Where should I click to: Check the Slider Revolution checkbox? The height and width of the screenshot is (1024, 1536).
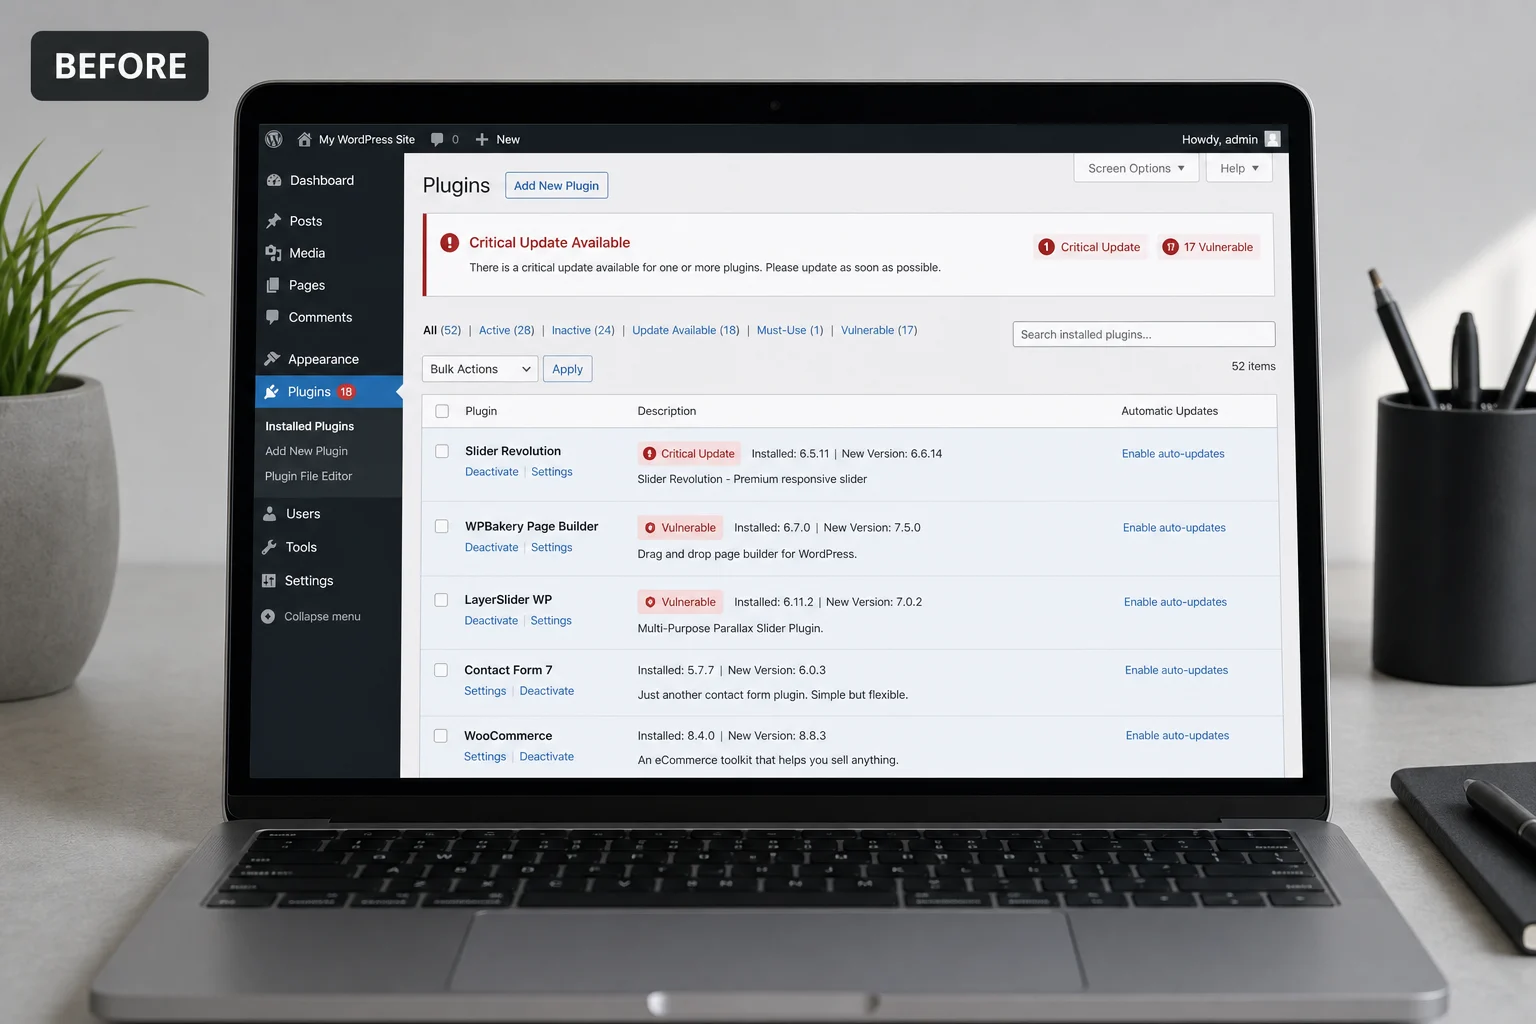(x=442, y=451)
